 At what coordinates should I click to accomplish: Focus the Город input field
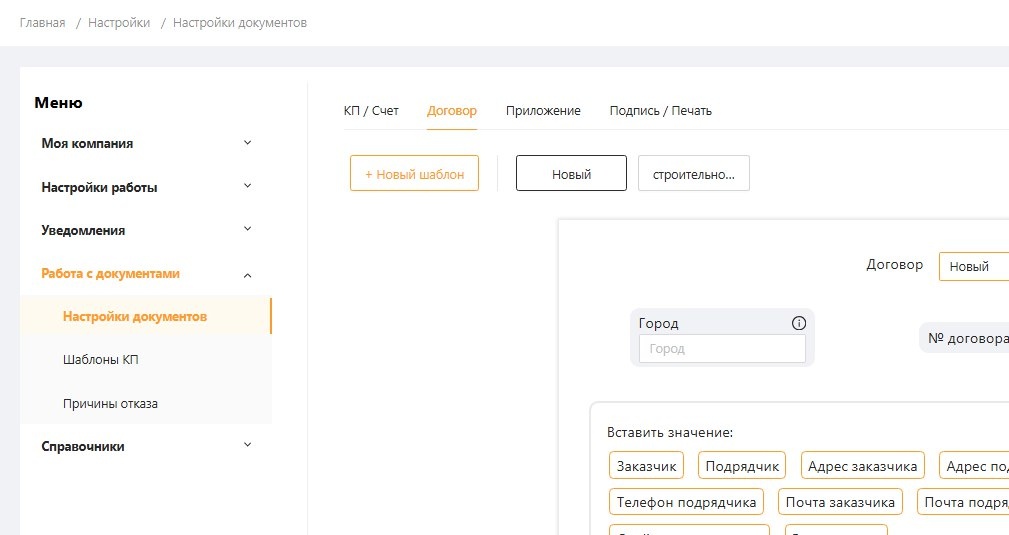click(x=722, y=348)
